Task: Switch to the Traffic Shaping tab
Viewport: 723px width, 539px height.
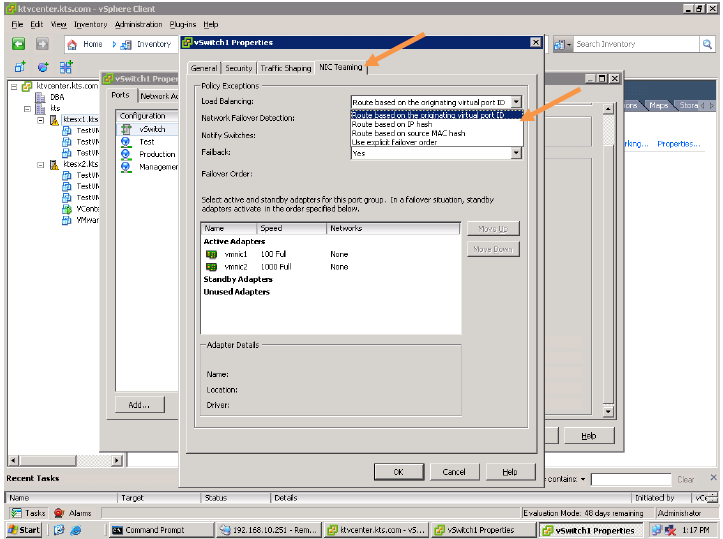Action: point(285,68)
